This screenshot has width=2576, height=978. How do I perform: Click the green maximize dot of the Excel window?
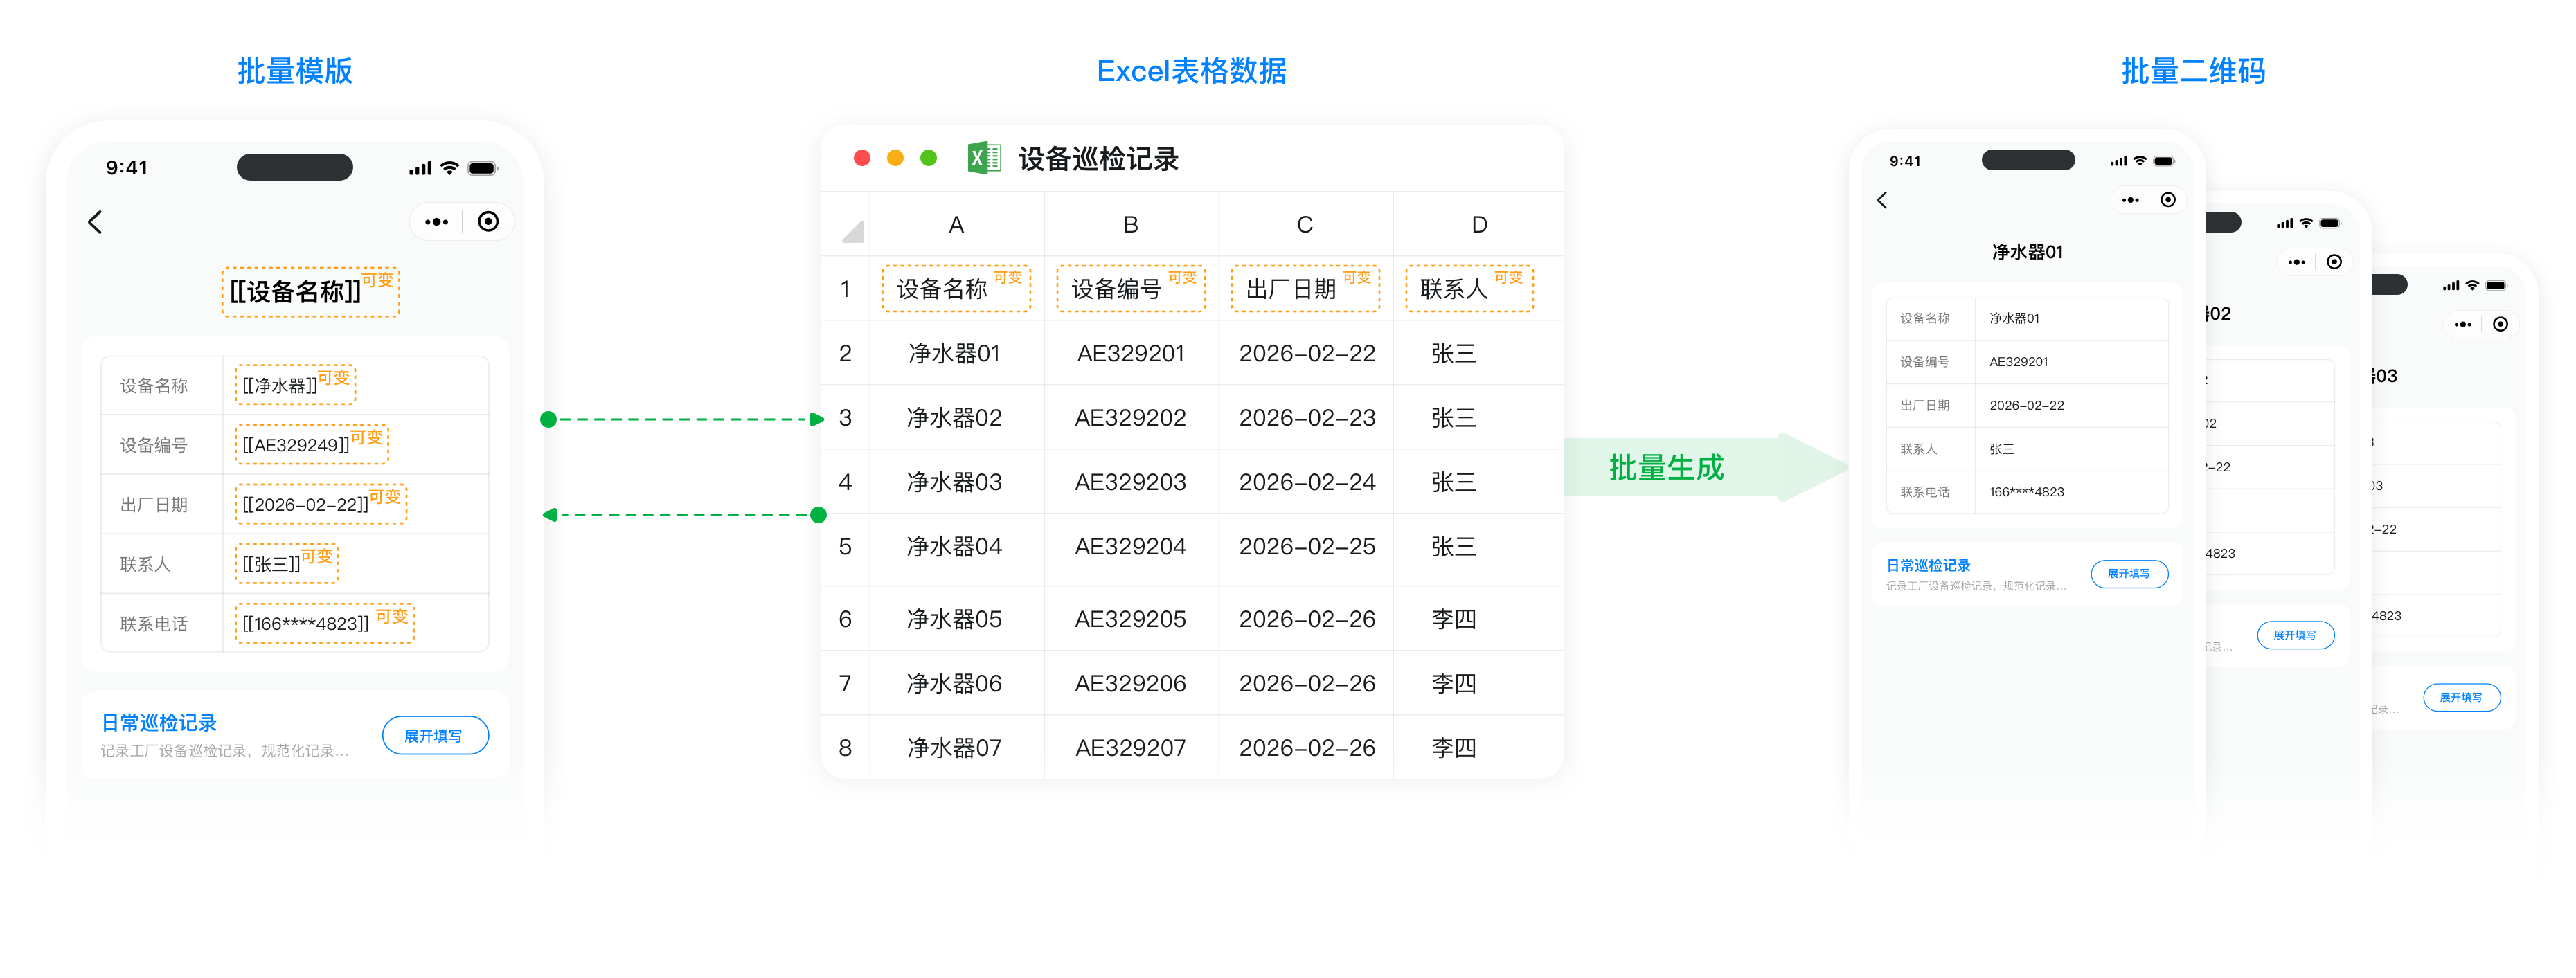pos(928,158)
